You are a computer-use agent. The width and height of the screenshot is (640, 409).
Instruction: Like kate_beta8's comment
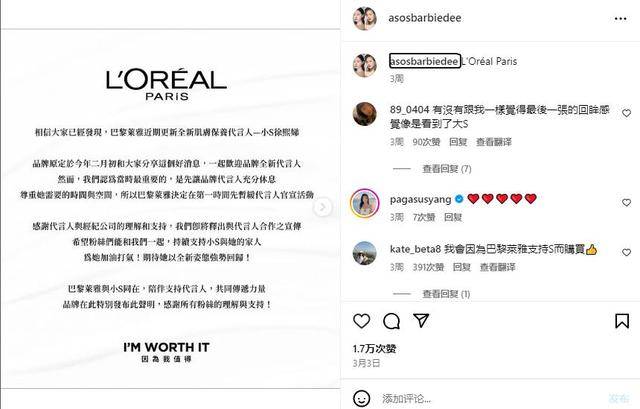tap(627, 252)
